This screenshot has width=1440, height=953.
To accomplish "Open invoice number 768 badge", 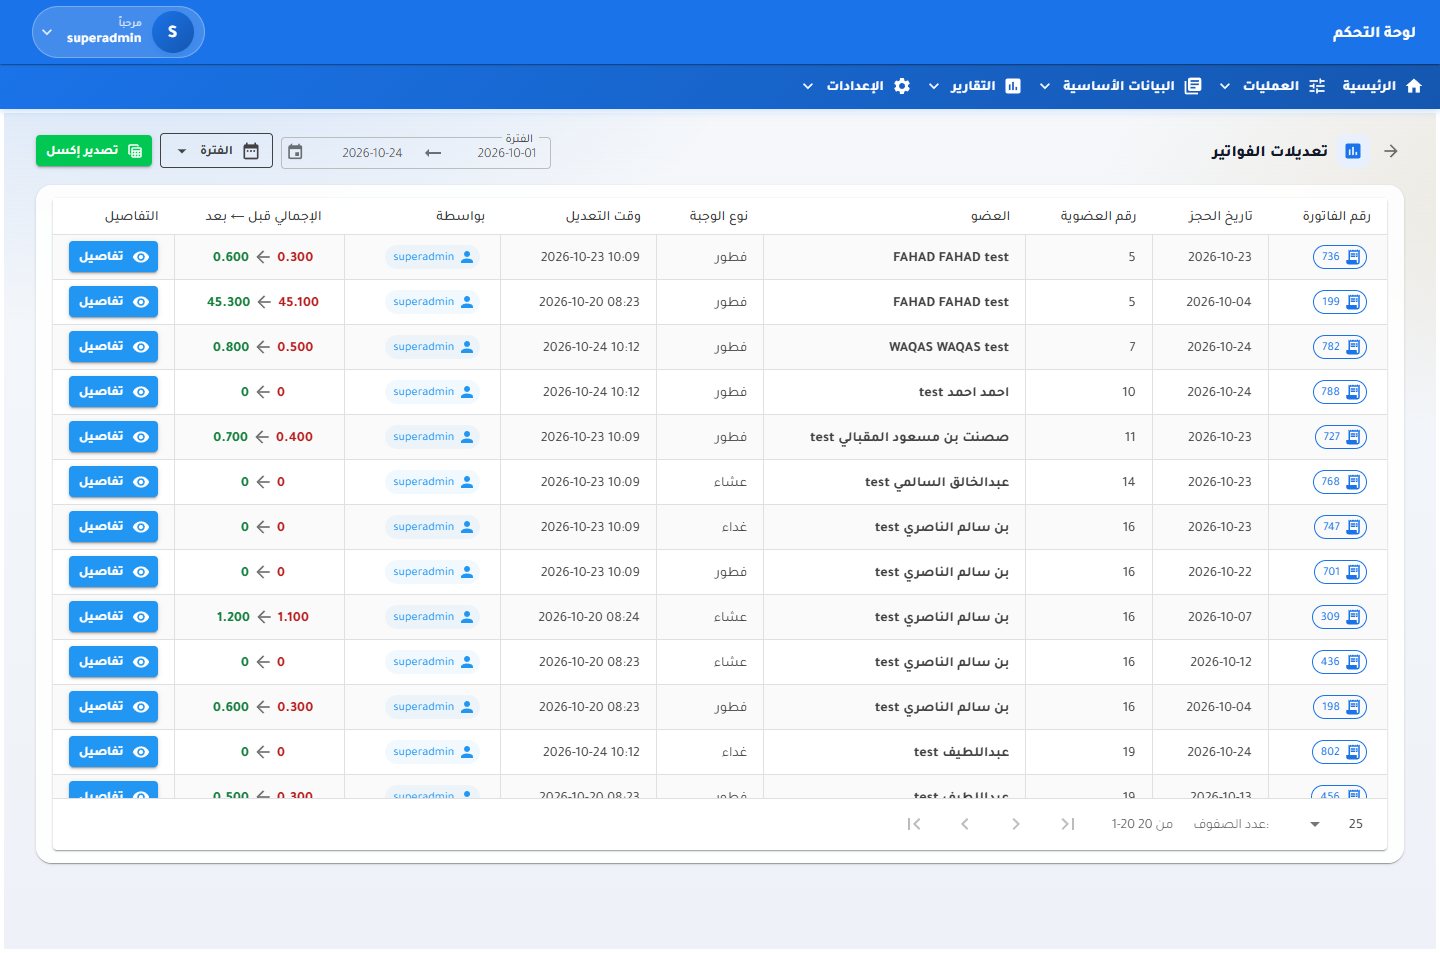I will pyautogui.click(x=1339, y=482).
